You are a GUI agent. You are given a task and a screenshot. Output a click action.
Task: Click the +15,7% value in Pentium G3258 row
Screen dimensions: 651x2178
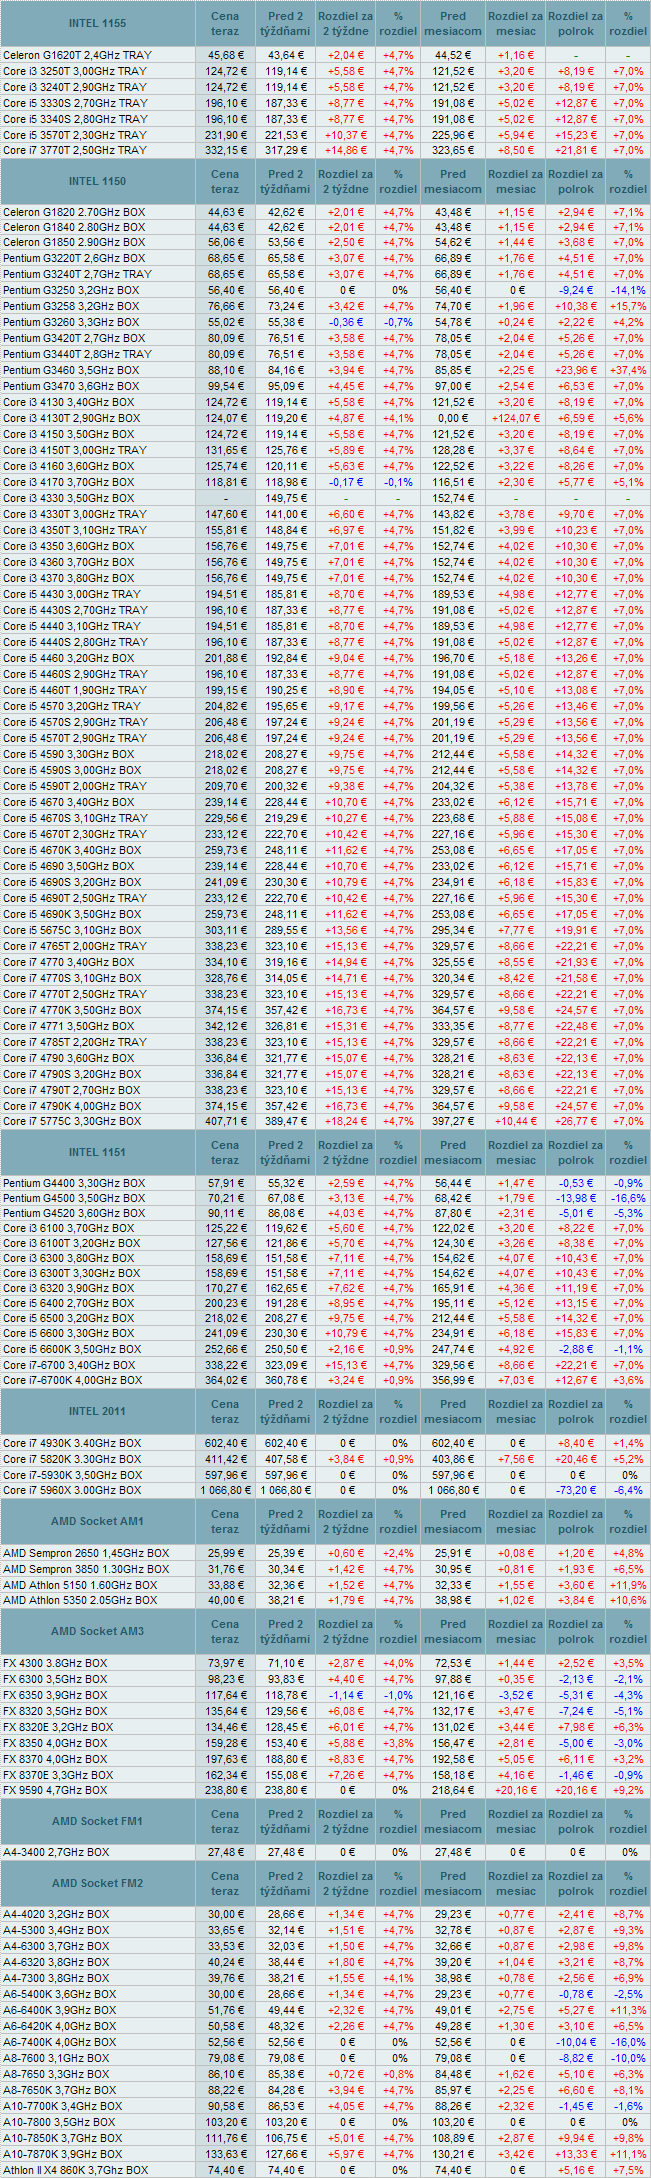point(628,306)
